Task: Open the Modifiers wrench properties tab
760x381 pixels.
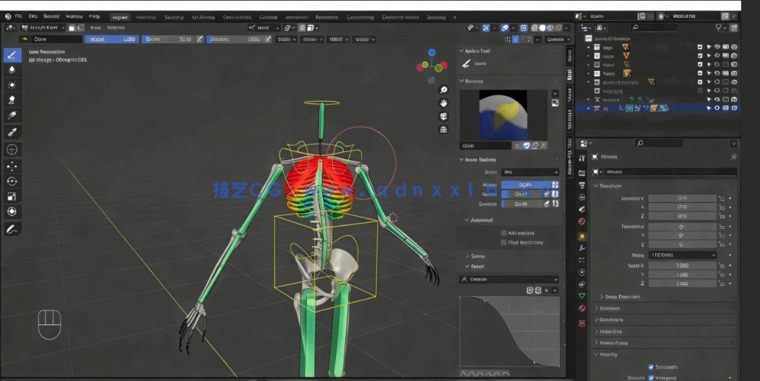Action: pyautogui.click(x=582, y=248)
